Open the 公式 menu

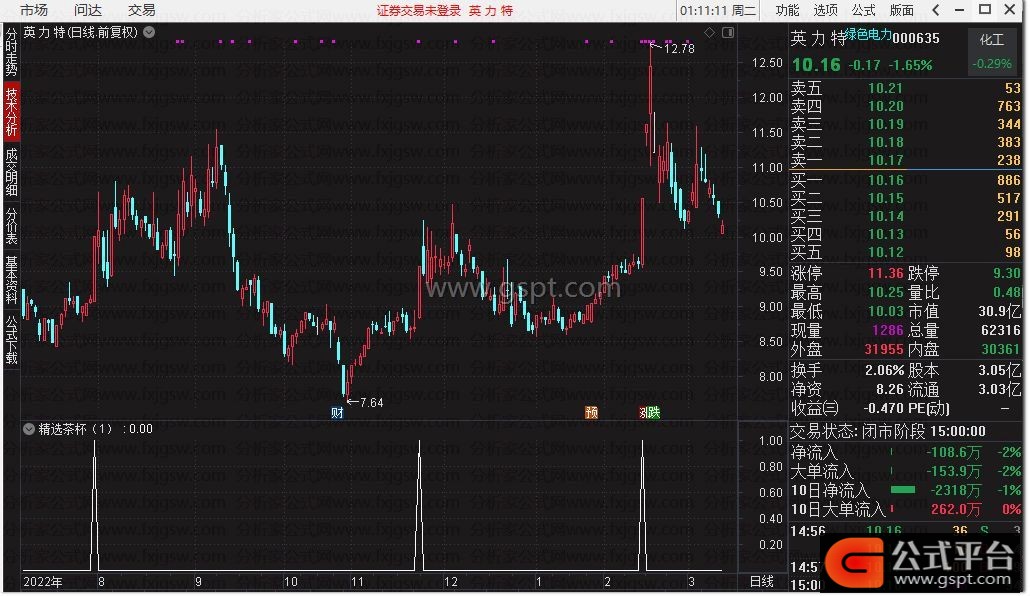click(x=863, y=10)
